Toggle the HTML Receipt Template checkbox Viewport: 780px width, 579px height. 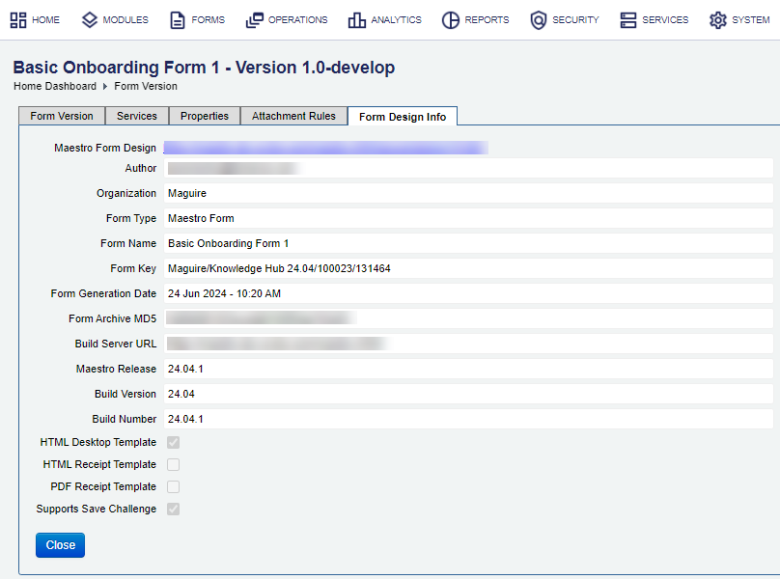[173, 465]
